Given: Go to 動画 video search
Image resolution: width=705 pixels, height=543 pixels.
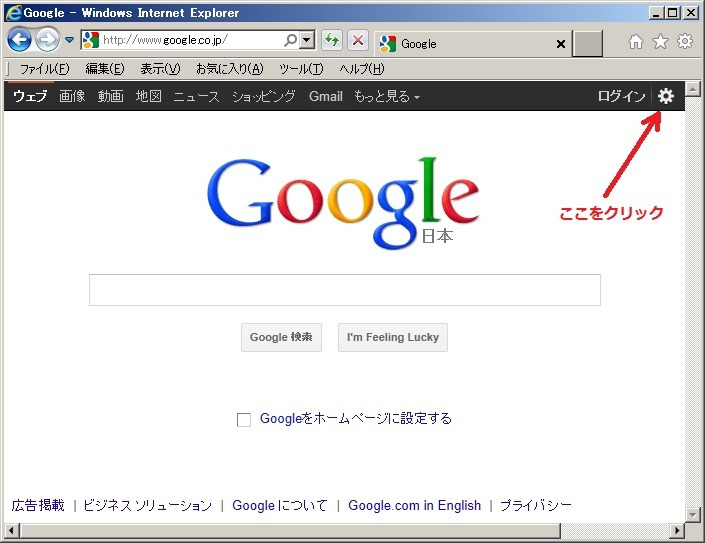Looking at the screenshot, I should click(111, 96).
